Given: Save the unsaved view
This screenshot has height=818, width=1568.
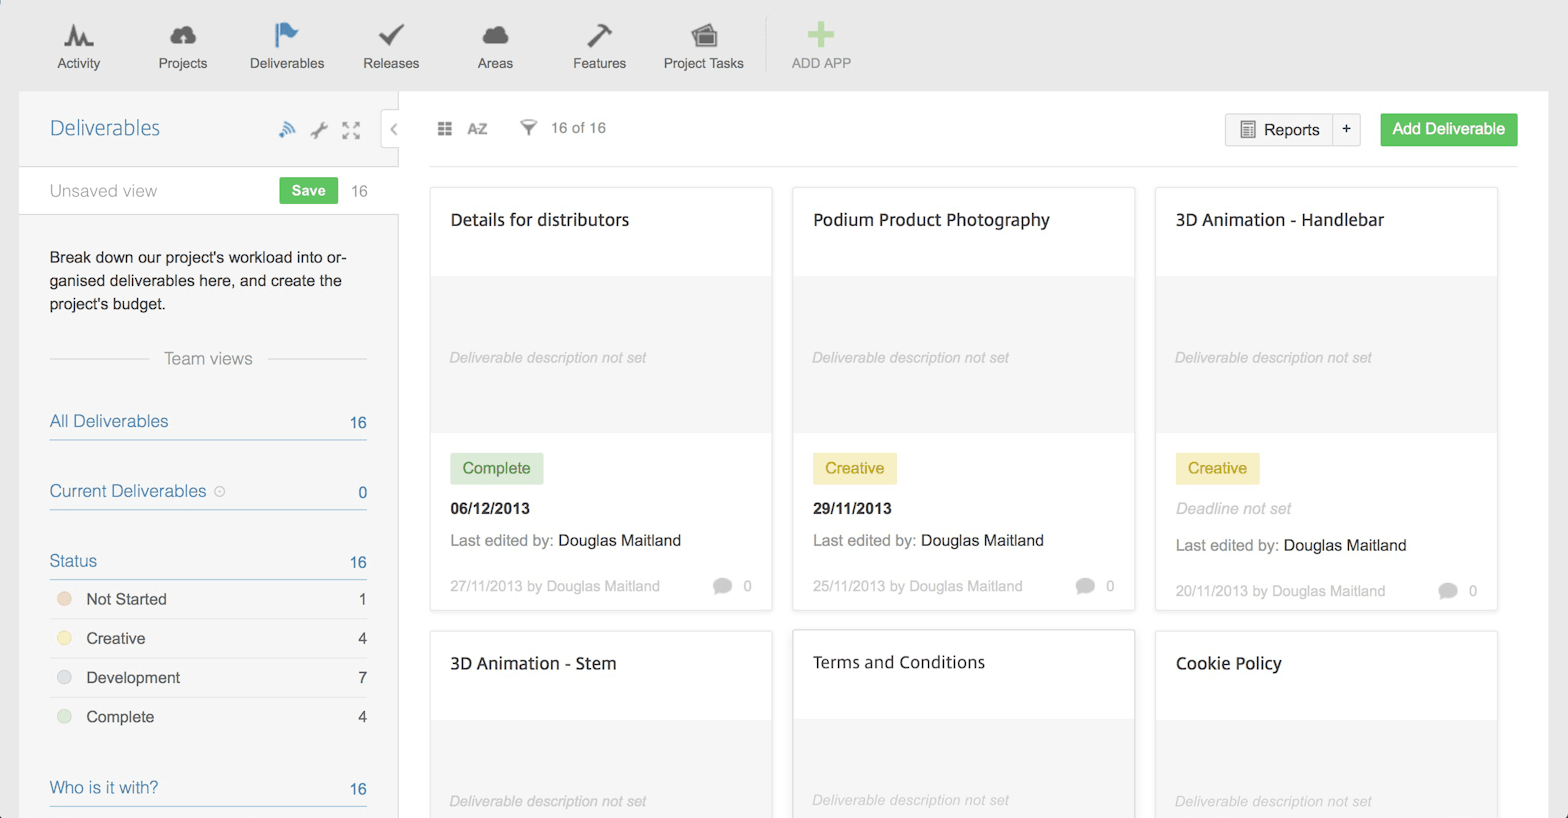Looking at the screenshot, I should point(308,190).
